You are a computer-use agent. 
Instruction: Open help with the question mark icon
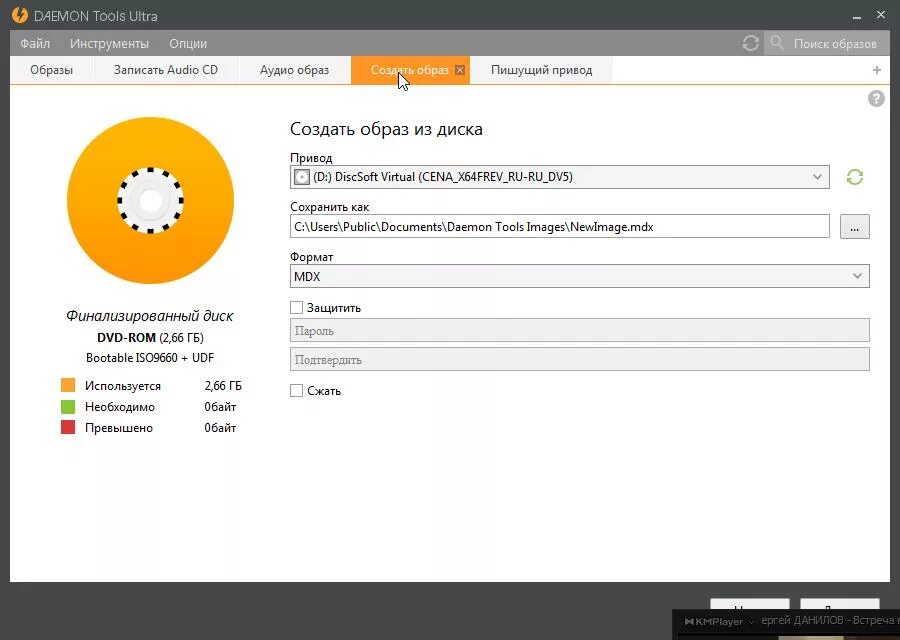[876, 99]
